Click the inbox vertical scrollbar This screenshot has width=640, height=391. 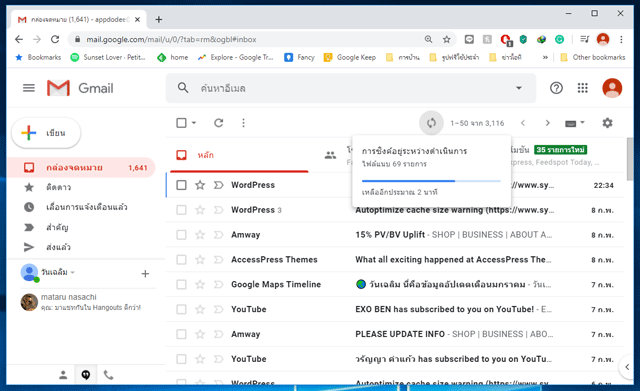[630, 159]
